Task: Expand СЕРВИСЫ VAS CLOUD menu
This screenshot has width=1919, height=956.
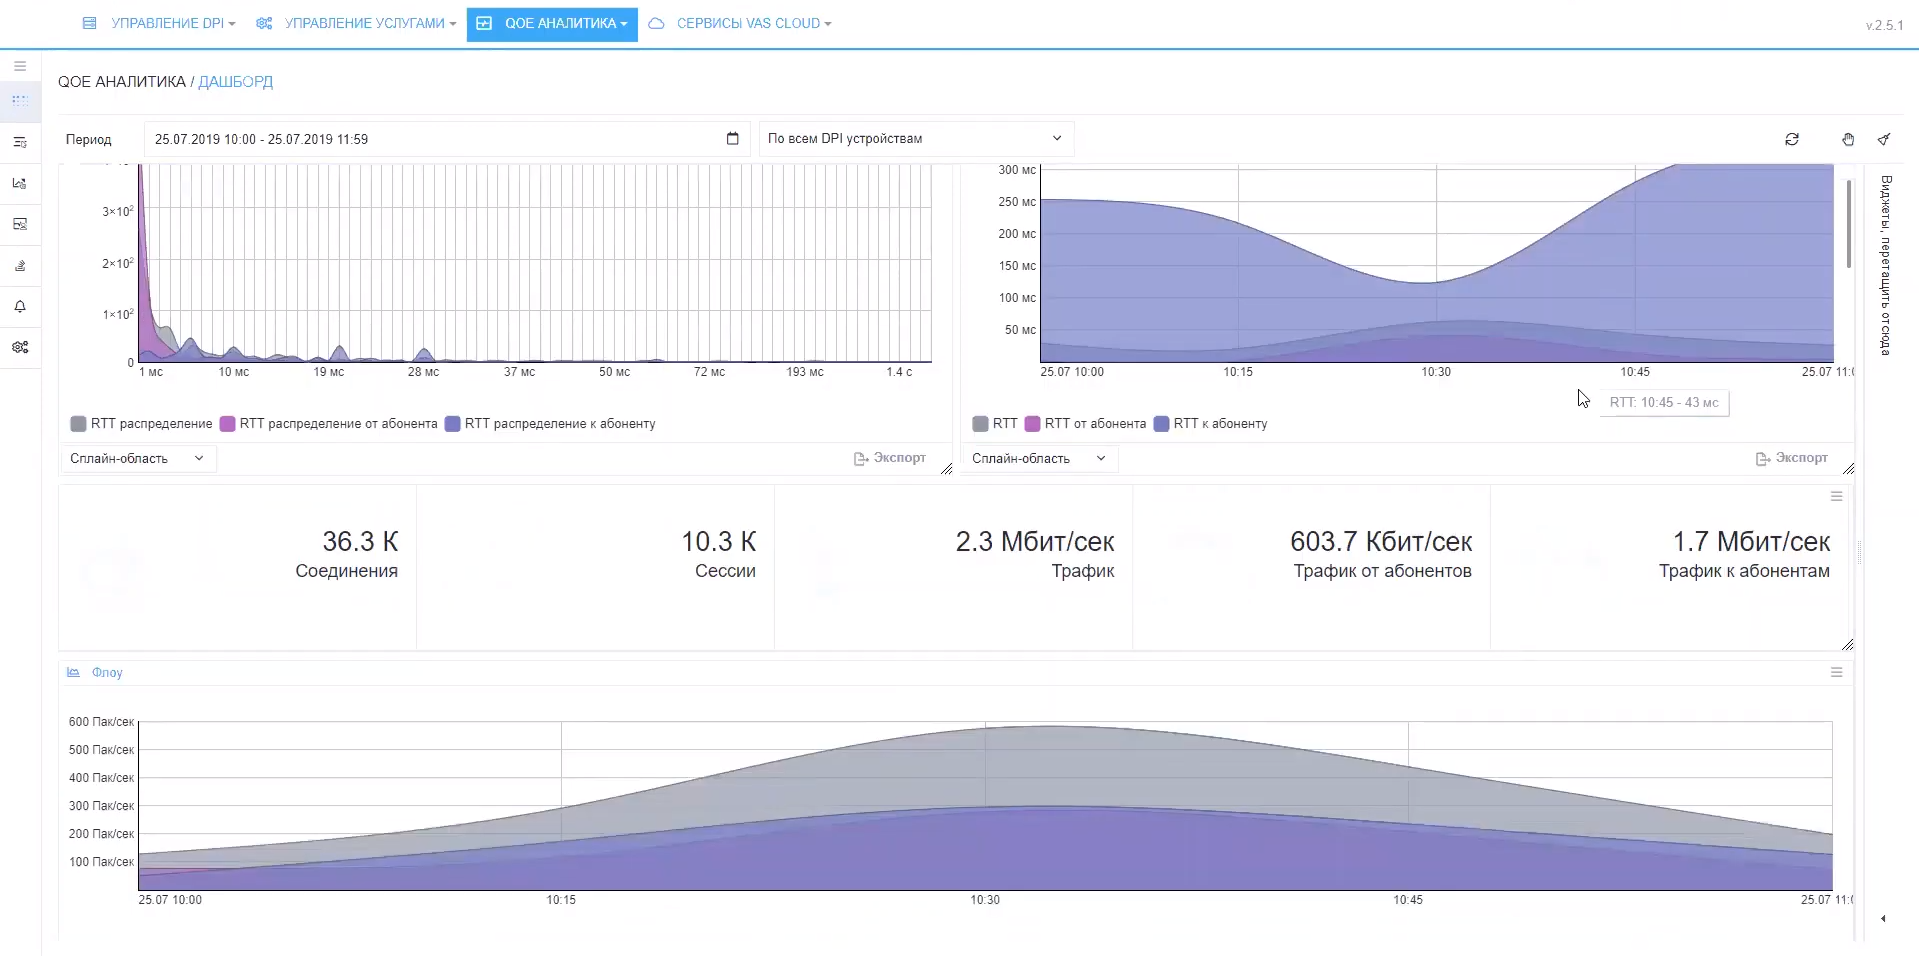Action: (x=740, y=23)
